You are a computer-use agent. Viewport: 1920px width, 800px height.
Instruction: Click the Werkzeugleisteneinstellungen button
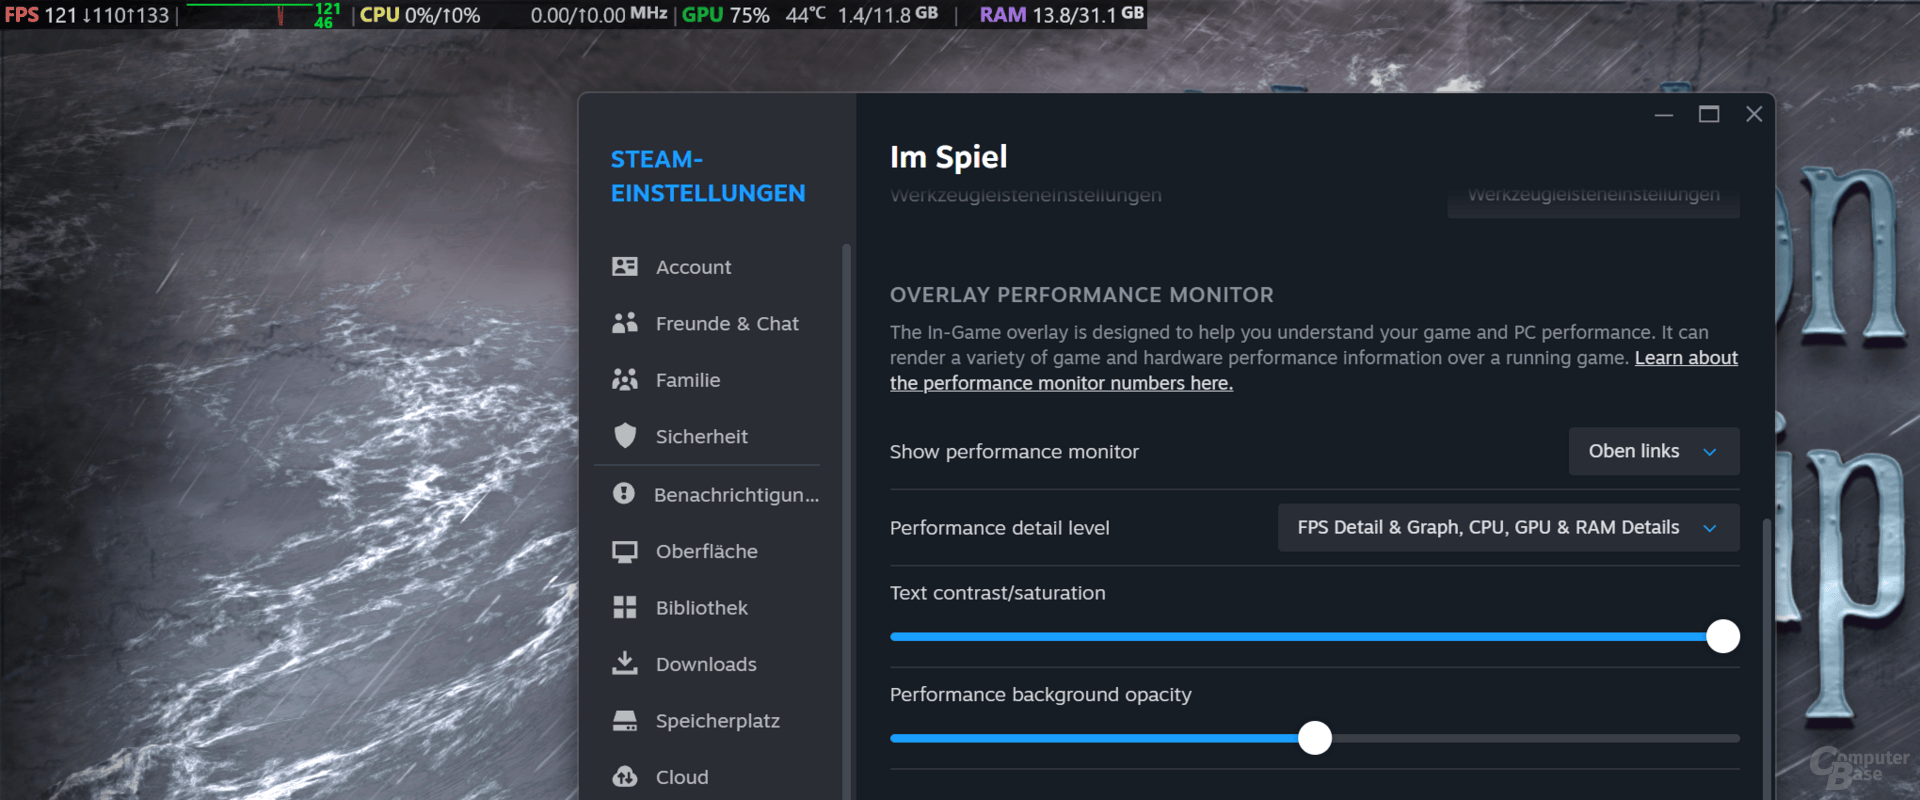[1593, 200]
